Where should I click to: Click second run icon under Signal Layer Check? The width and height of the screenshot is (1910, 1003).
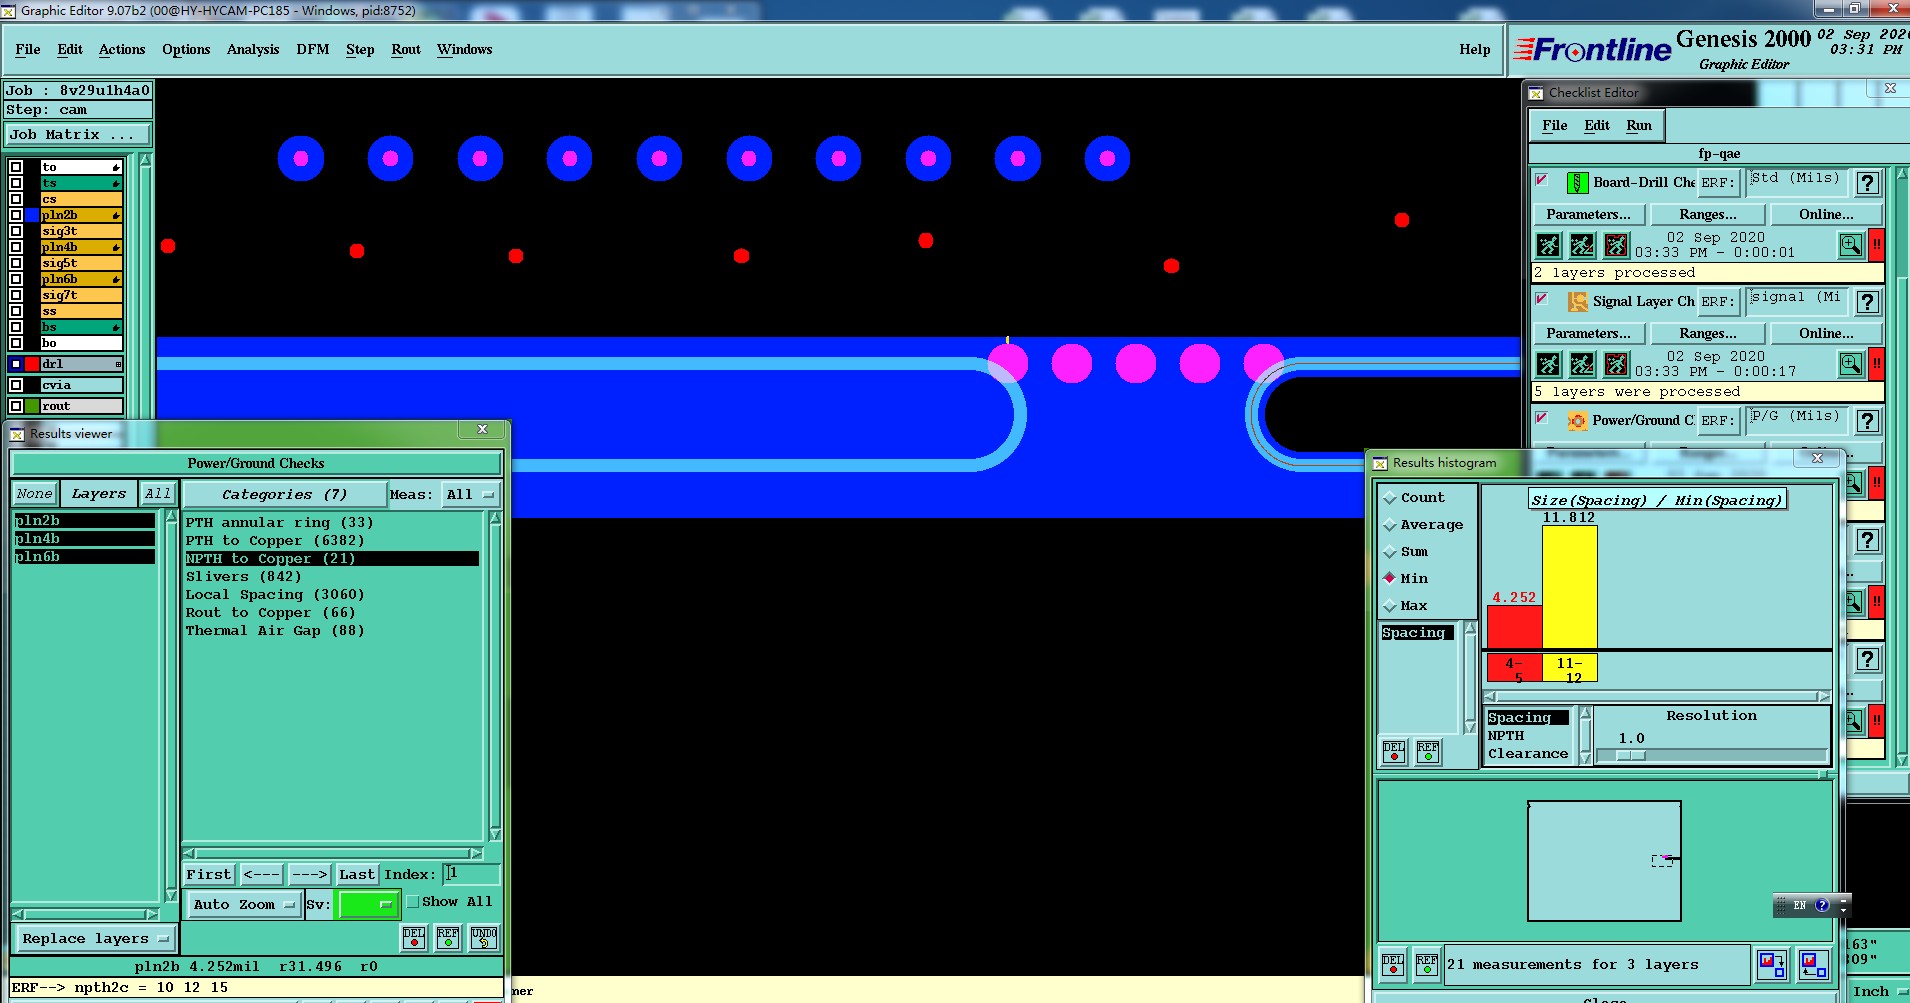point(1582,364)
